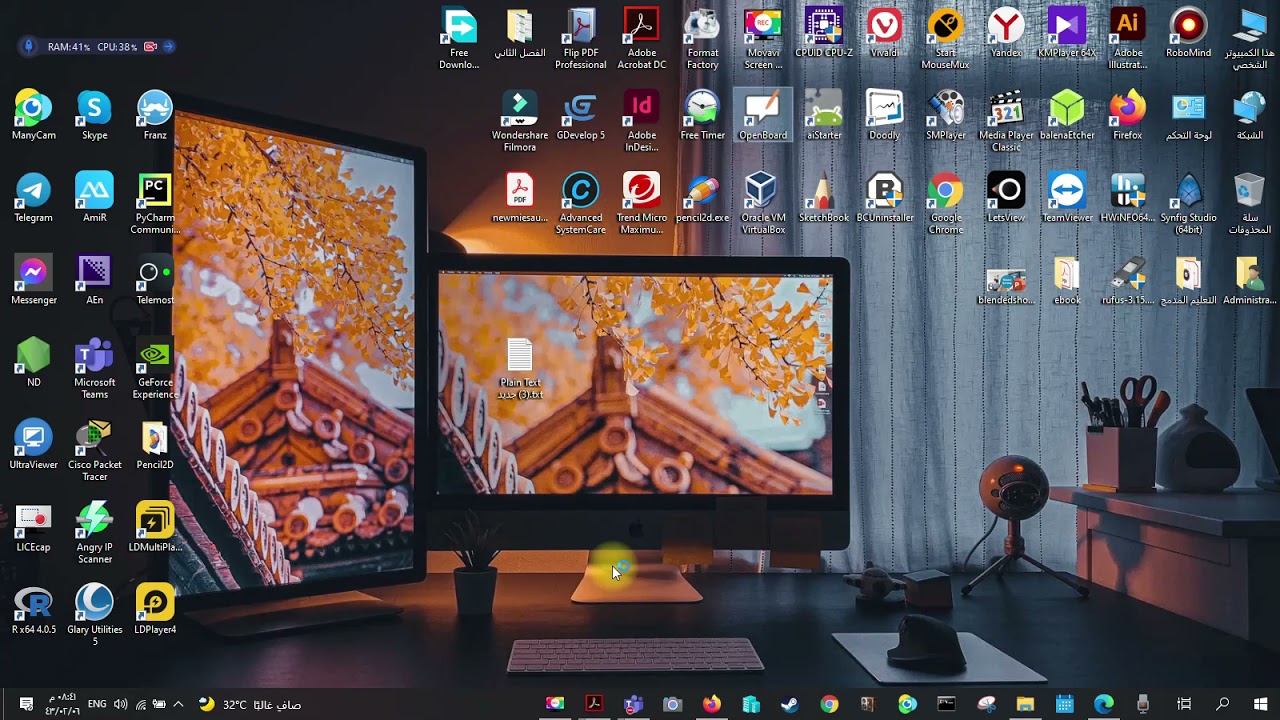The image size is (1280, 720).
Task: Open the R x64 4.0.5 shortcut
Action: coord(33,610)
